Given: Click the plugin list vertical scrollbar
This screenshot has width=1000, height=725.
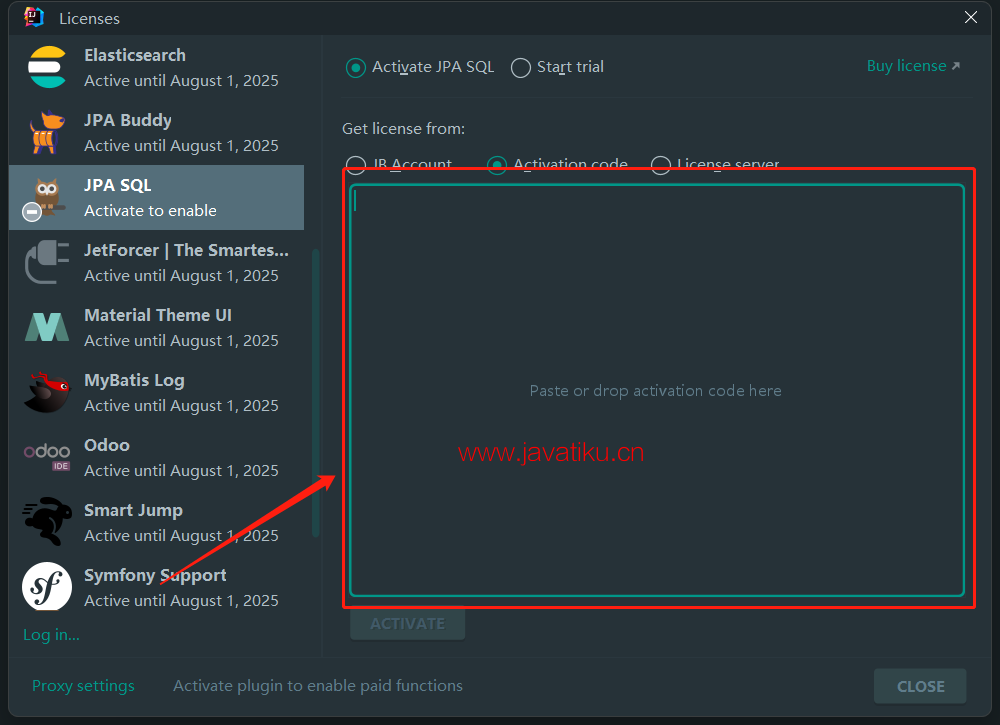Looking at the screenshot, I should tap(316, 390).
